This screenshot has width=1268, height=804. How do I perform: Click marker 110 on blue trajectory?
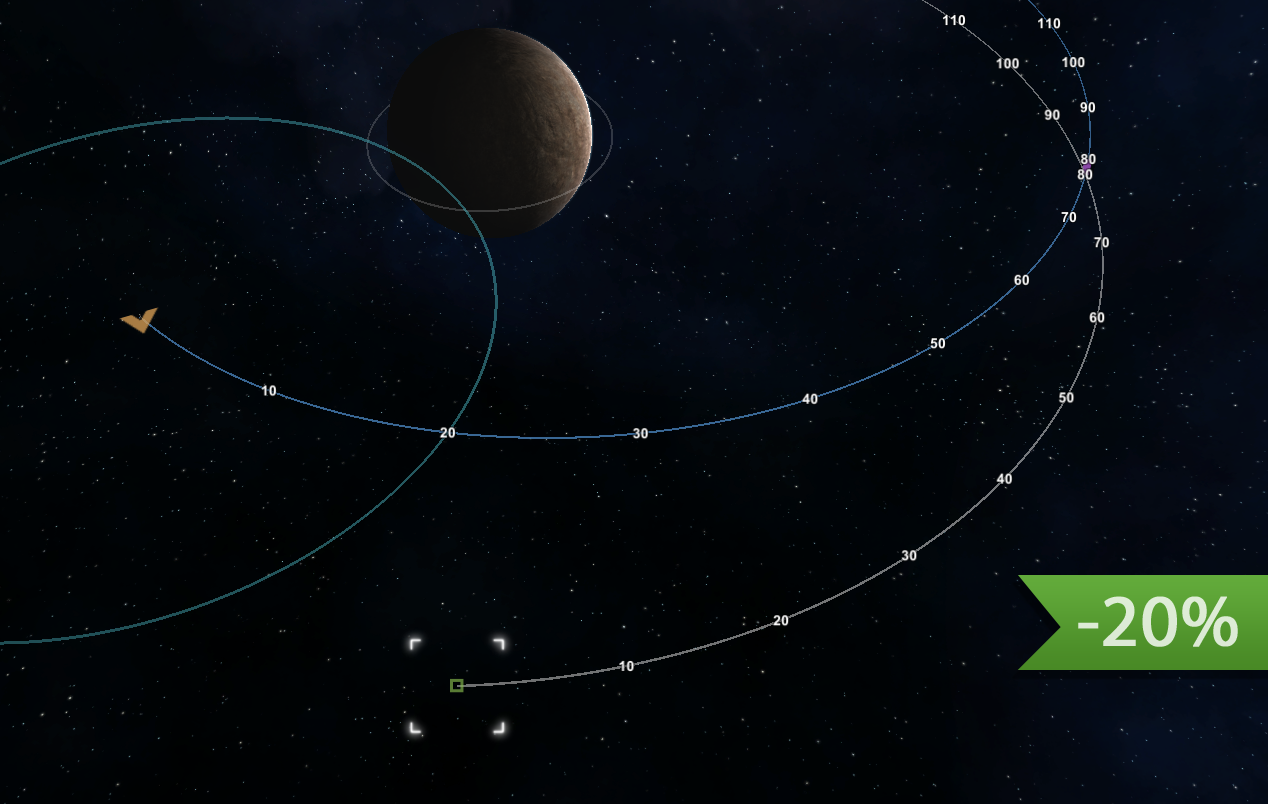1048,24
